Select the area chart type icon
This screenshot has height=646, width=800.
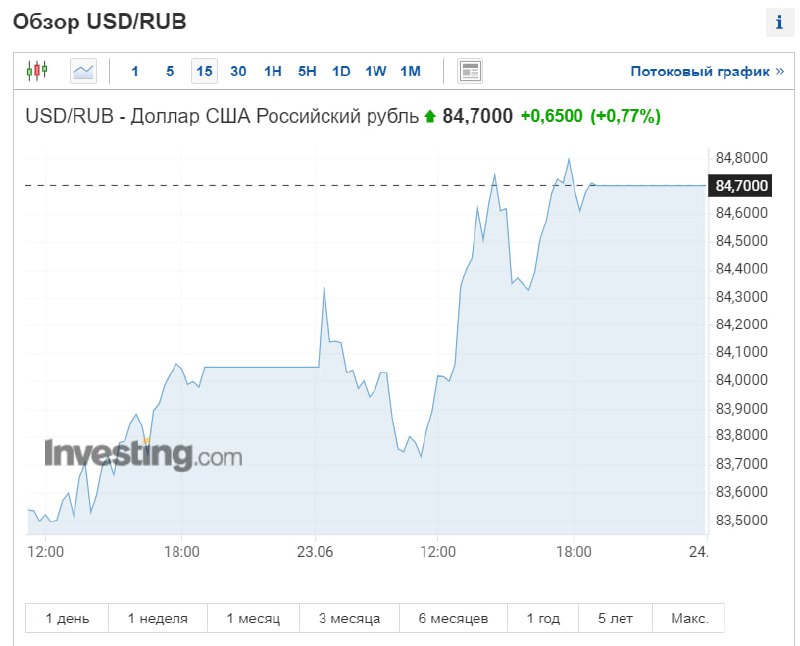83,71
